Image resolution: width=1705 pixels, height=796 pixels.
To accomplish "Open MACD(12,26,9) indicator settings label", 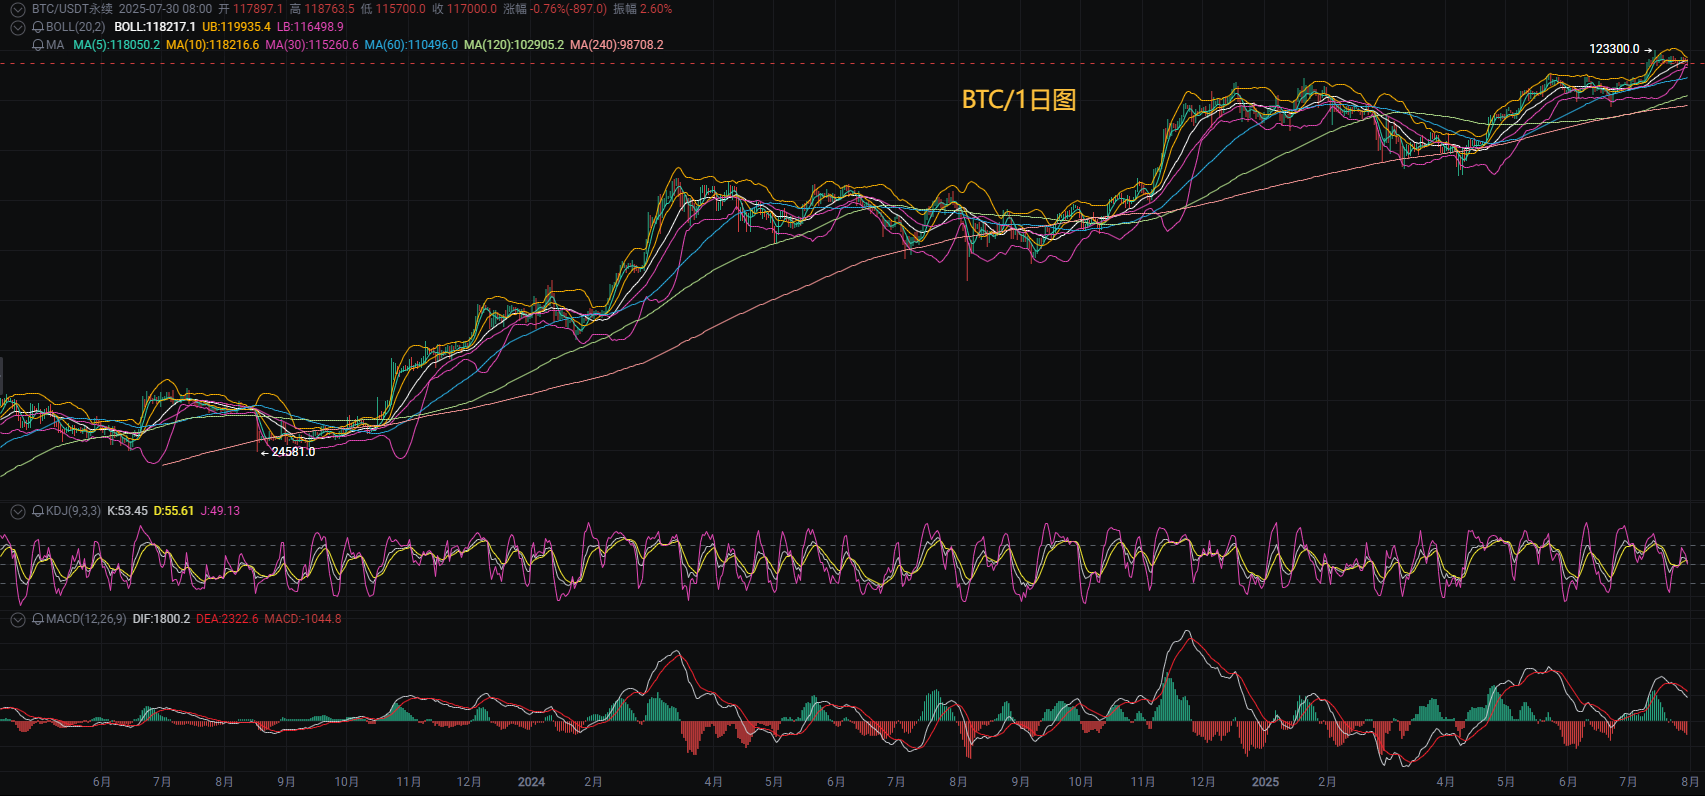I will click(x=86, y=619).
